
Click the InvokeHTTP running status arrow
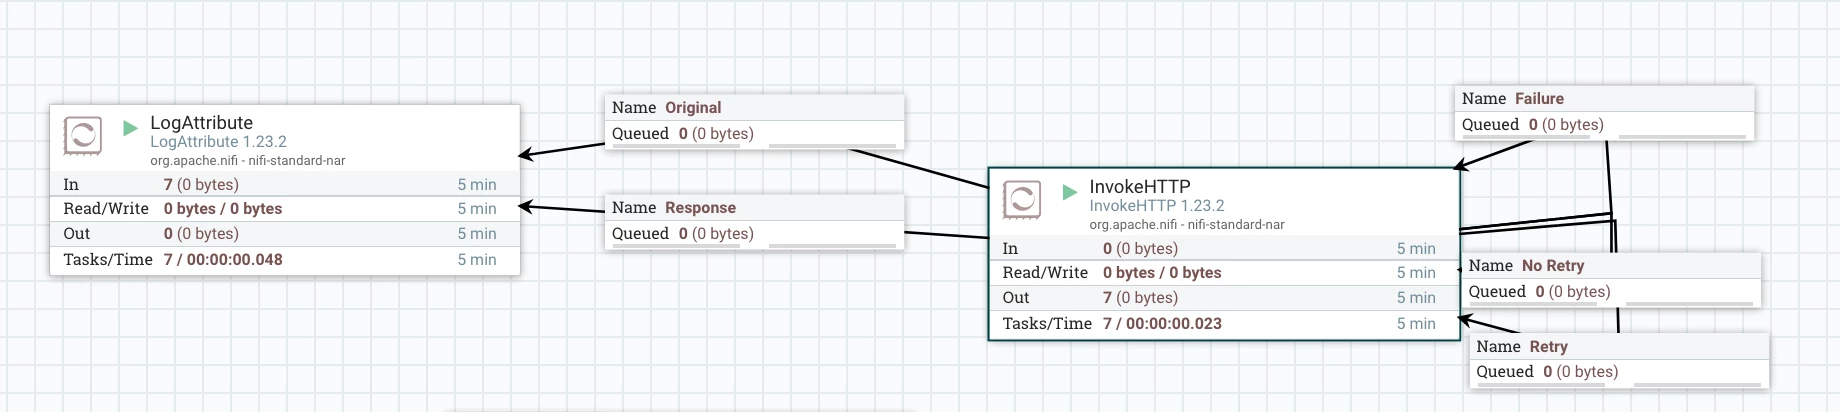tap(1069, 192)
